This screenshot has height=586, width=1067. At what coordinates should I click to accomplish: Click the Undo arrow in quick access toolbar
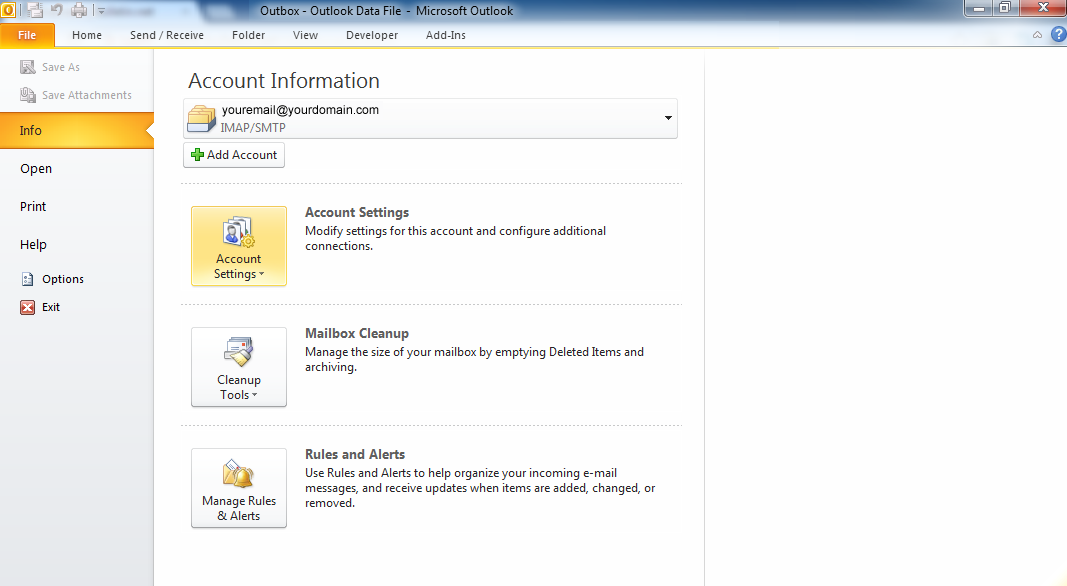tap(57, 10)
